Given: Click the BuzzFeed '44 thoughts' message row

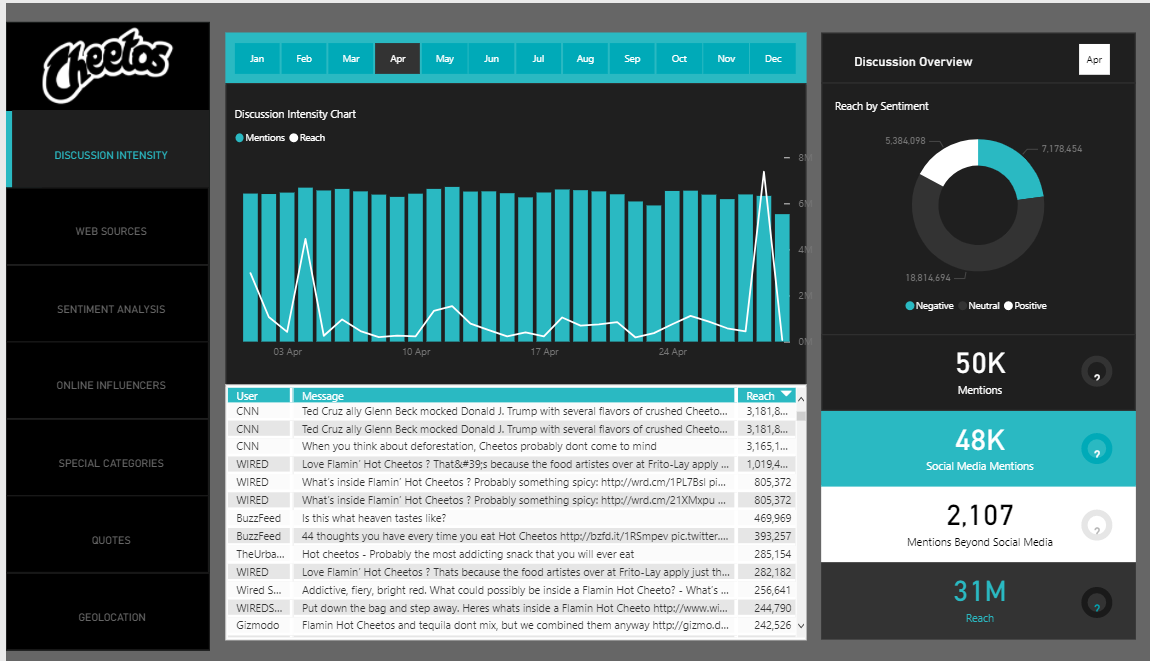Looking at the screenshot, I should [x=512, y=537].
